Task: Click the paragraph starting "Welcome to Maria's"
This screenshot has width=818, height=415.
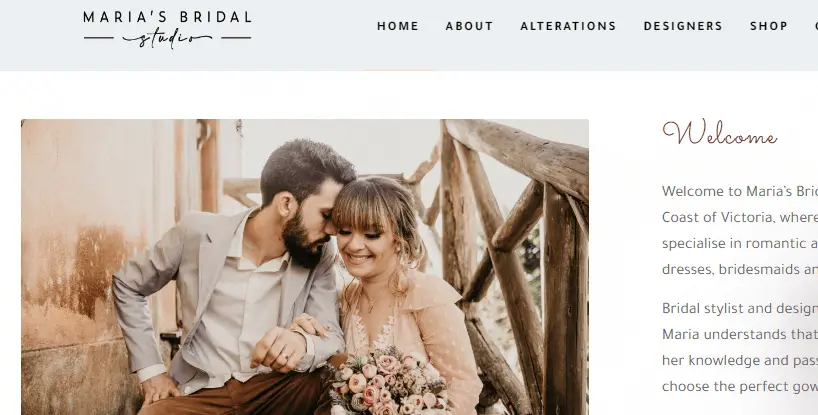Action: [x=740, y=230]
